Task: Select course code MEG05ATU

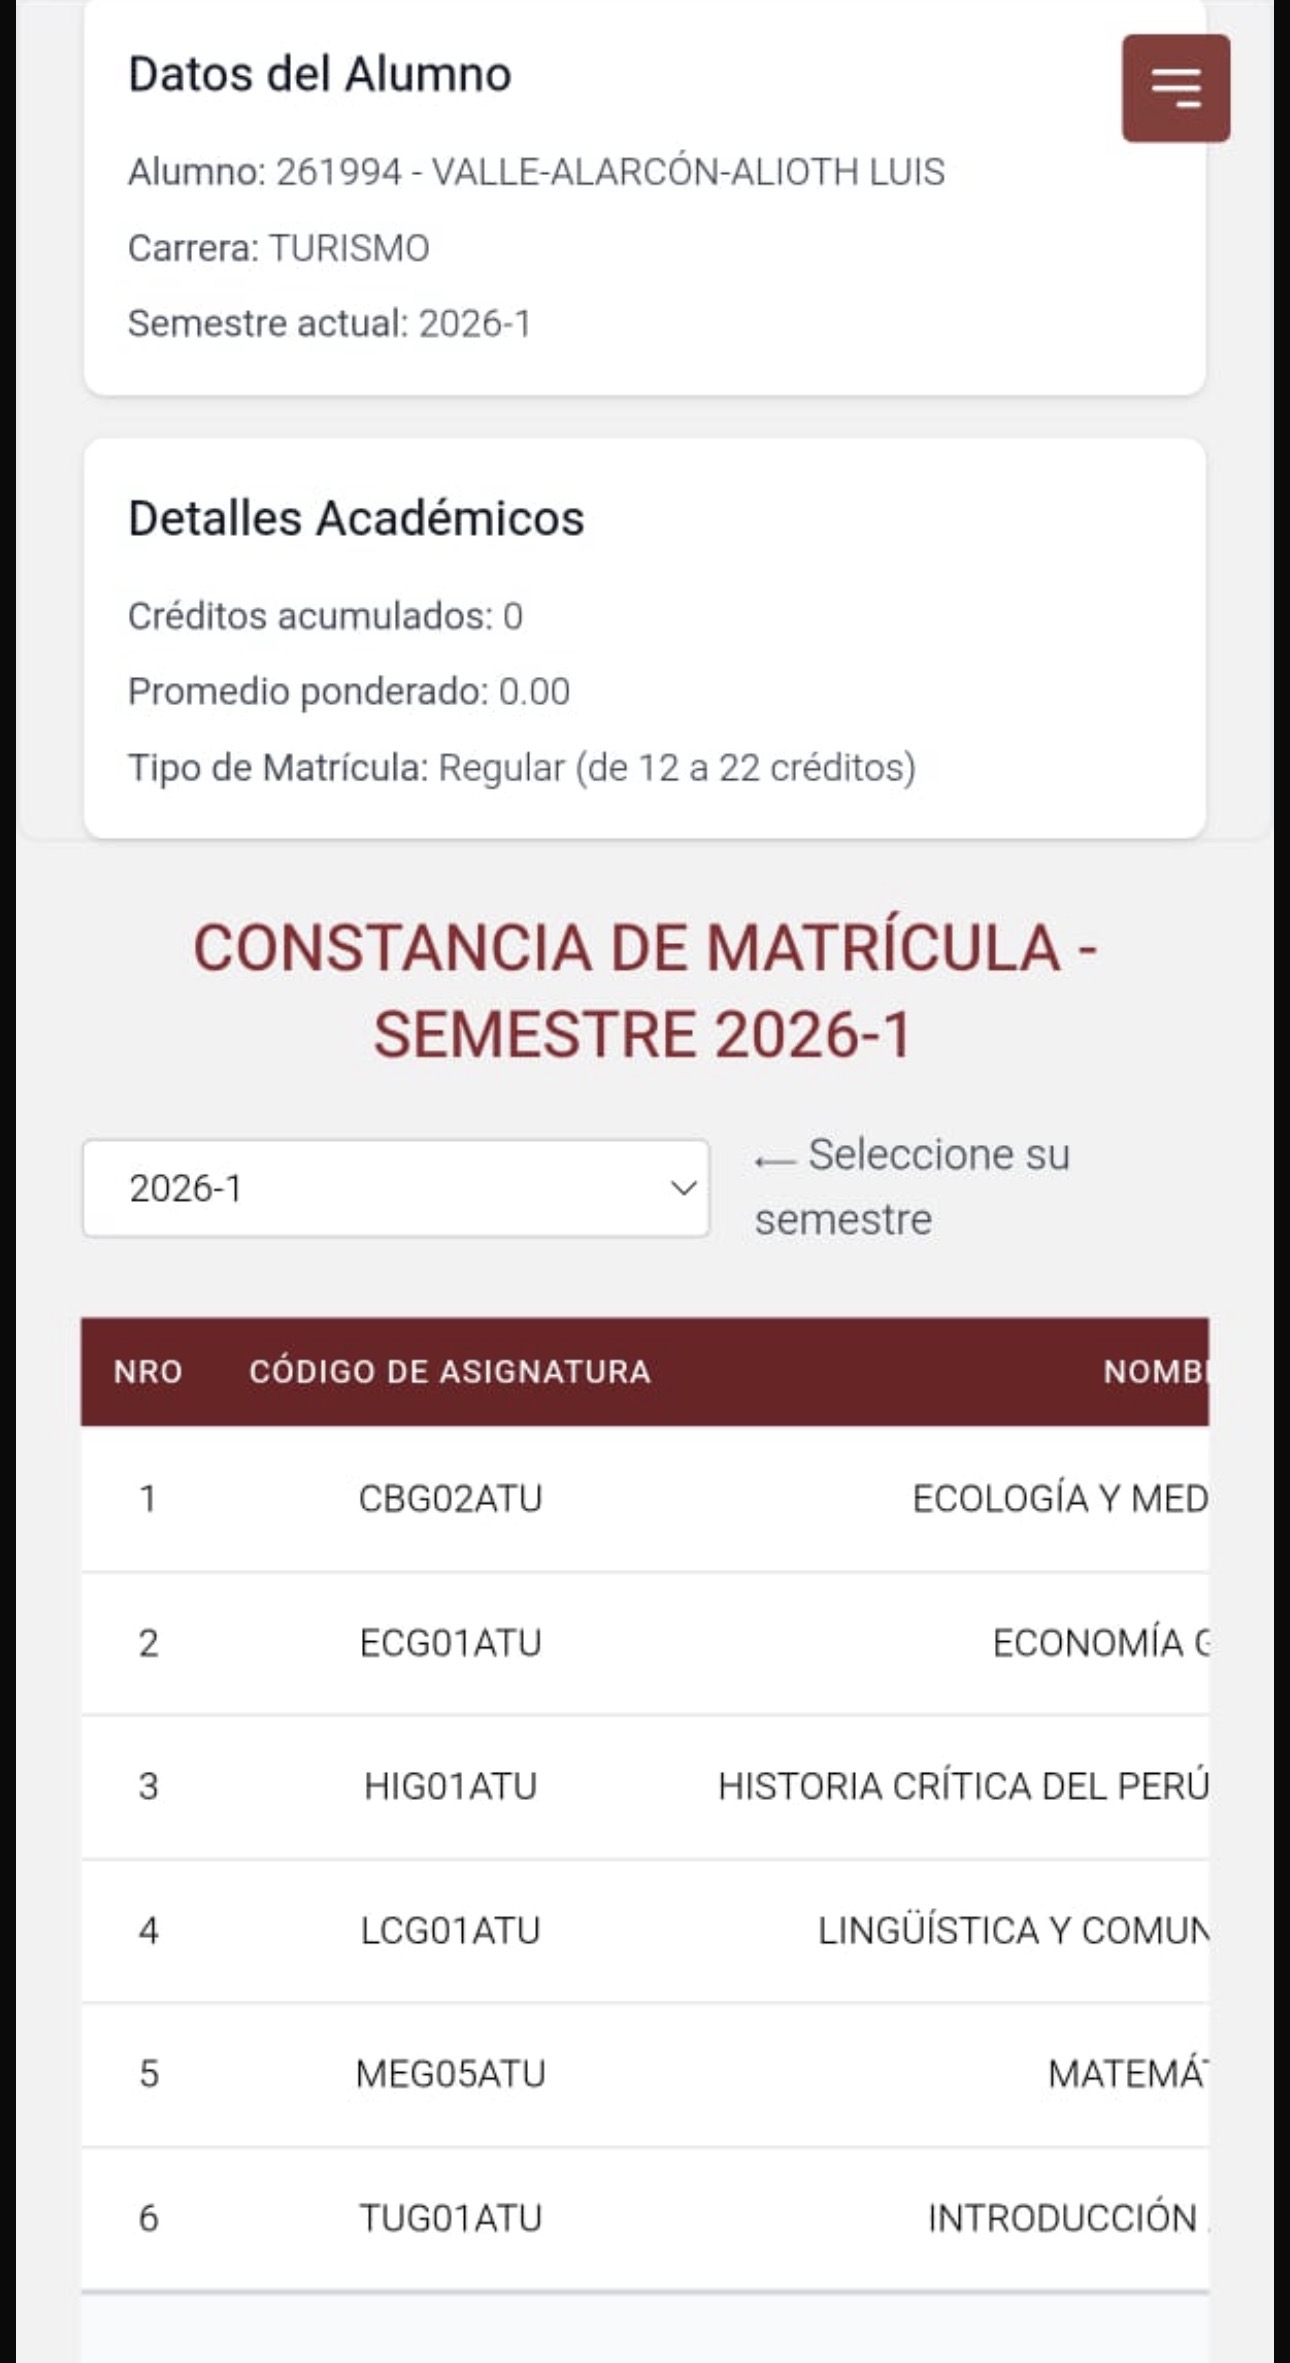Action: (450, 2074)
